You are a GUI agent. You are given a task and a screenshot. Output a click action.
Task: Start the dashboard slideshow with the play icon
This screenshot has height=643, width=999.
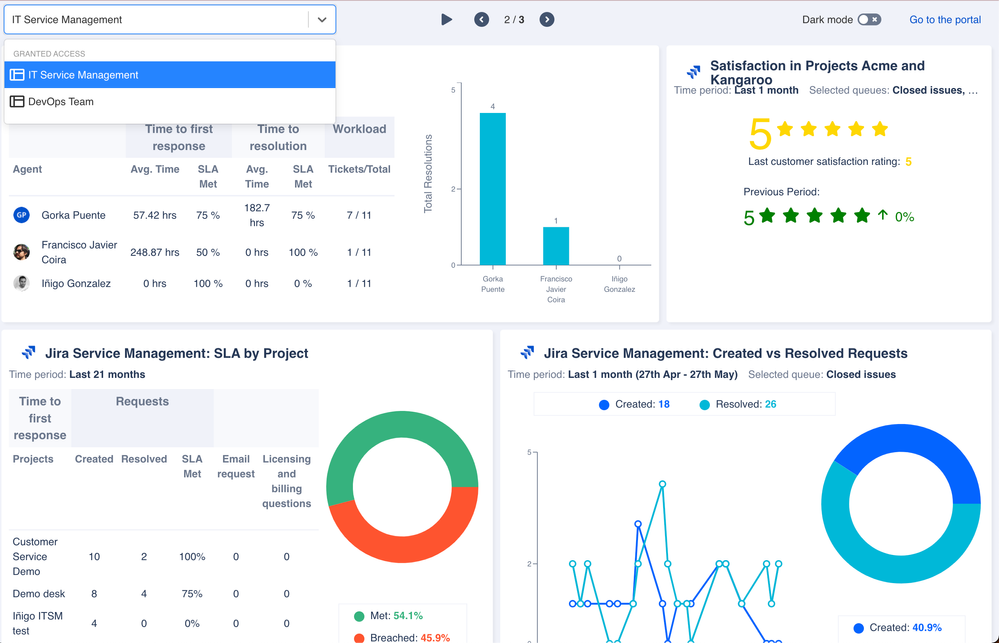(x=447, y=20)
